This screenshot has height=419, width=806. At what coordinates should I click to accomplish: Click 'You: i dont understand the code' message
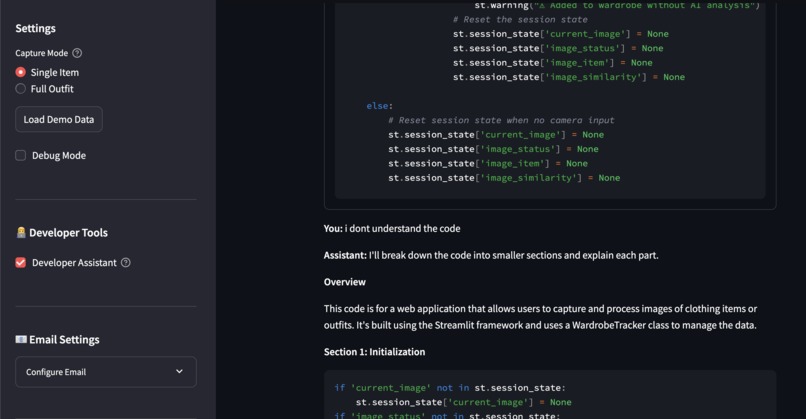tap(392, 228)
